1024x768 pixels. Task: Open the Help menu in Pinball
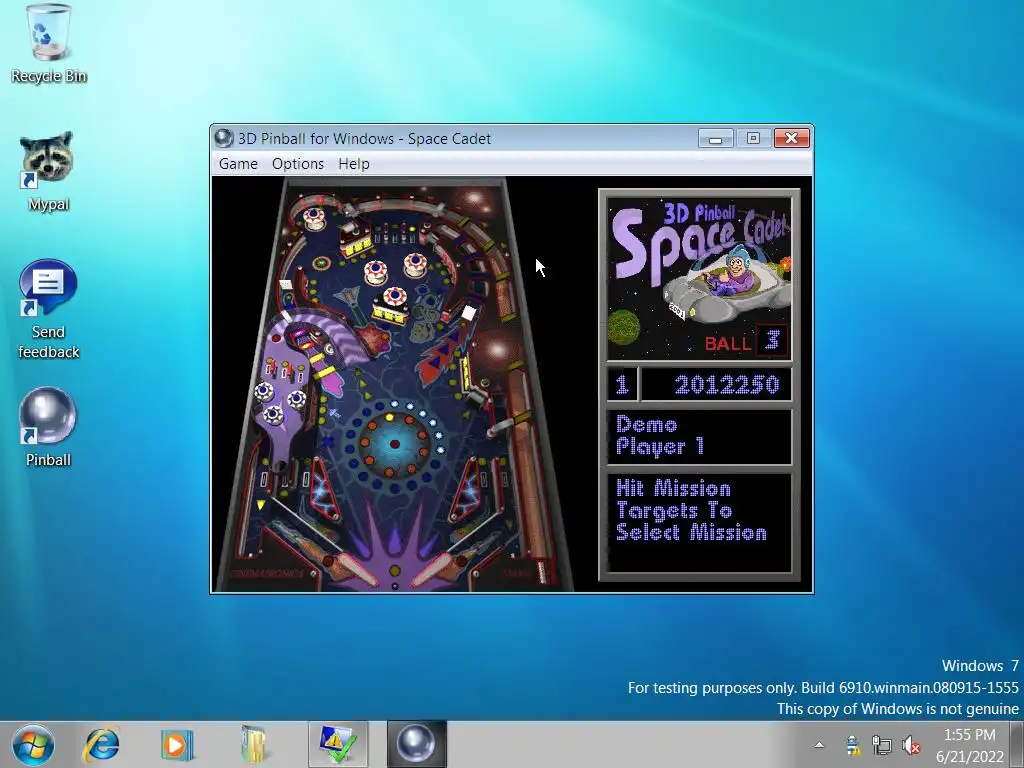(x=354, y=164)
